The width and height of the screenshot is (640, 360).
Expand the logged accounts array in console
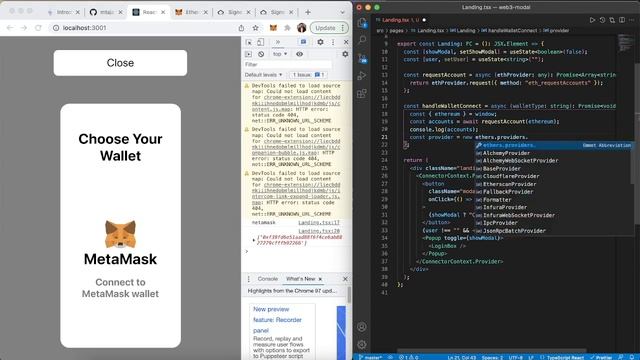point(254,240)
